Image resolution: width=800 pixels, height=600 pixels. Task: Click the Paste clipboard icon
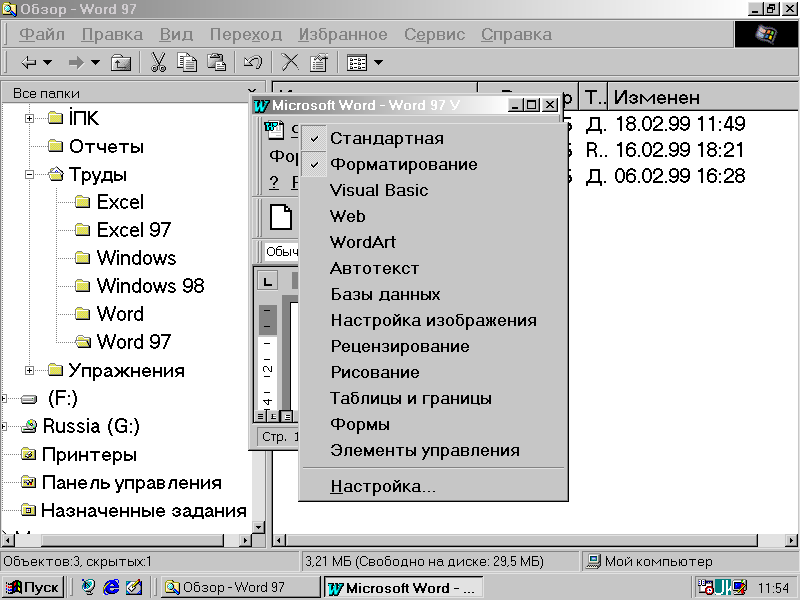click(216, 62)
